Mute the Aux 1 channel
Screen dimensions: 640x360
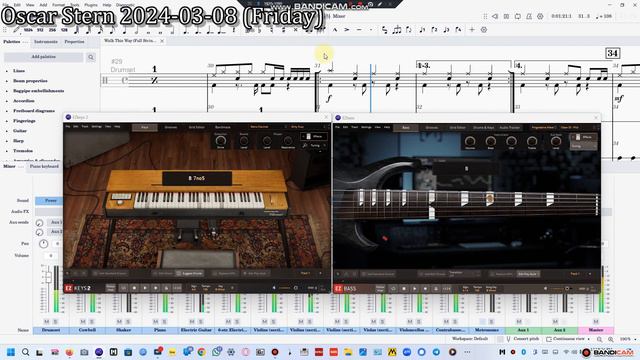pyautogui.click(x=519, y=322)
